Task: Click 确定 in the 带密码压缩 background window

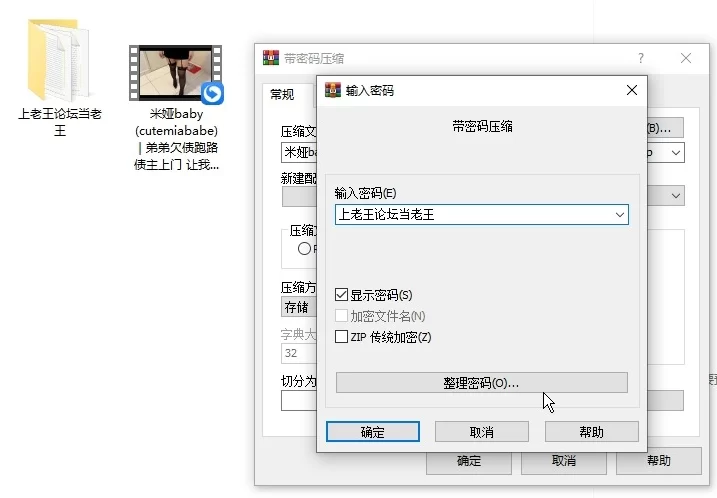Action: coord(469,461)
